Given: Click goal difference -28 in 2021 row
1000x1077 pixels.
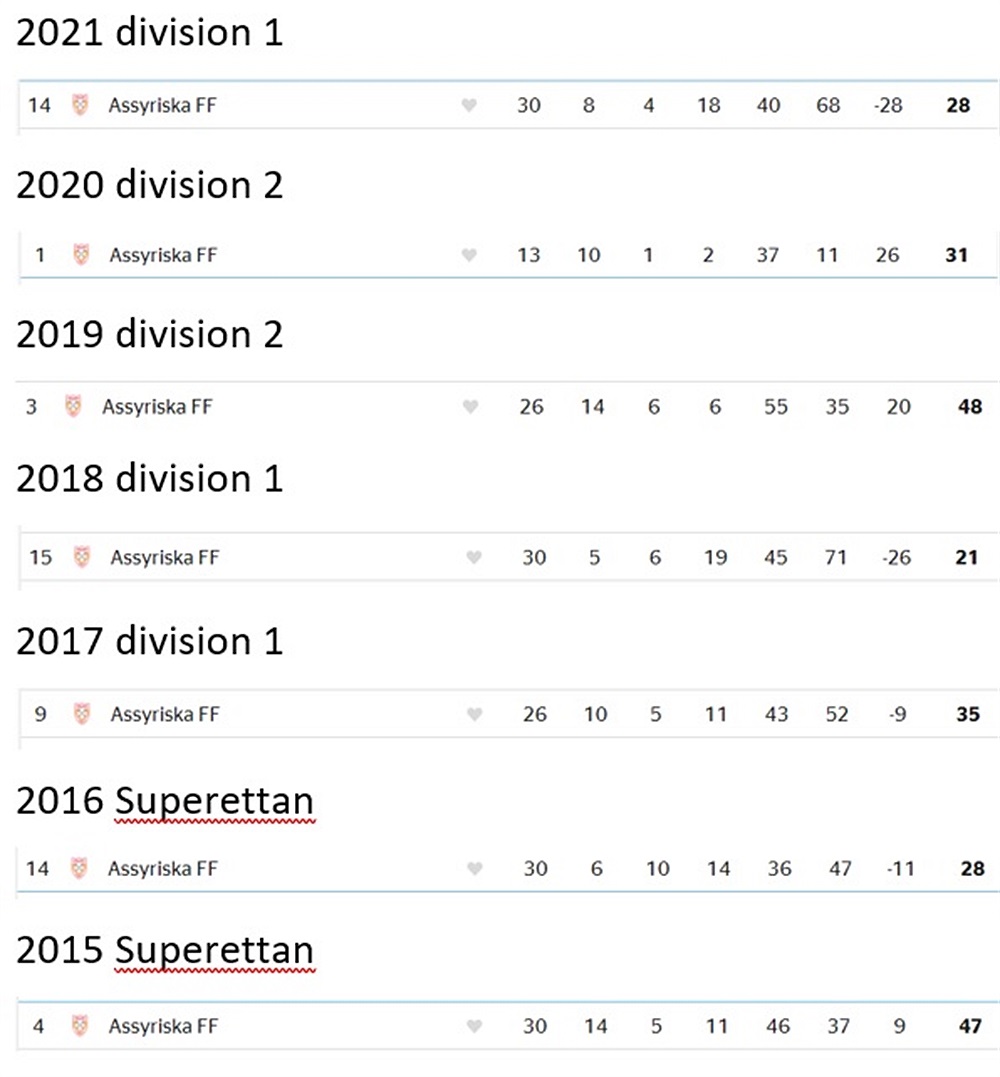Looking at the screenshot, I should (888, 105).
